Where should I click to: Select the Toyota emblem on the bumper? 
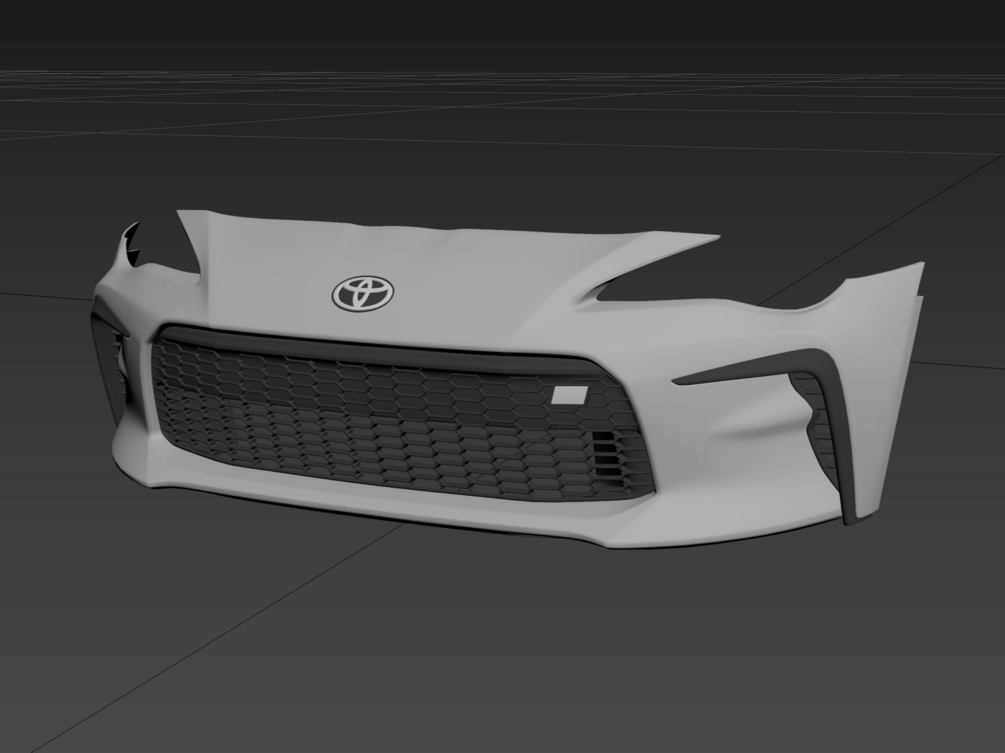coord(363,294)
